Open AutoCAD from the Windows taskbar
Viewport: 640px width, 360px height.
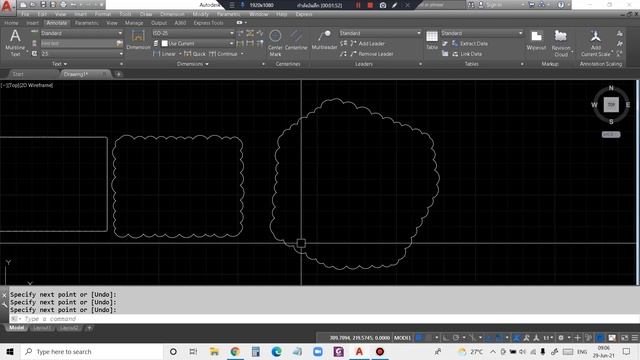tap(359, 351)
